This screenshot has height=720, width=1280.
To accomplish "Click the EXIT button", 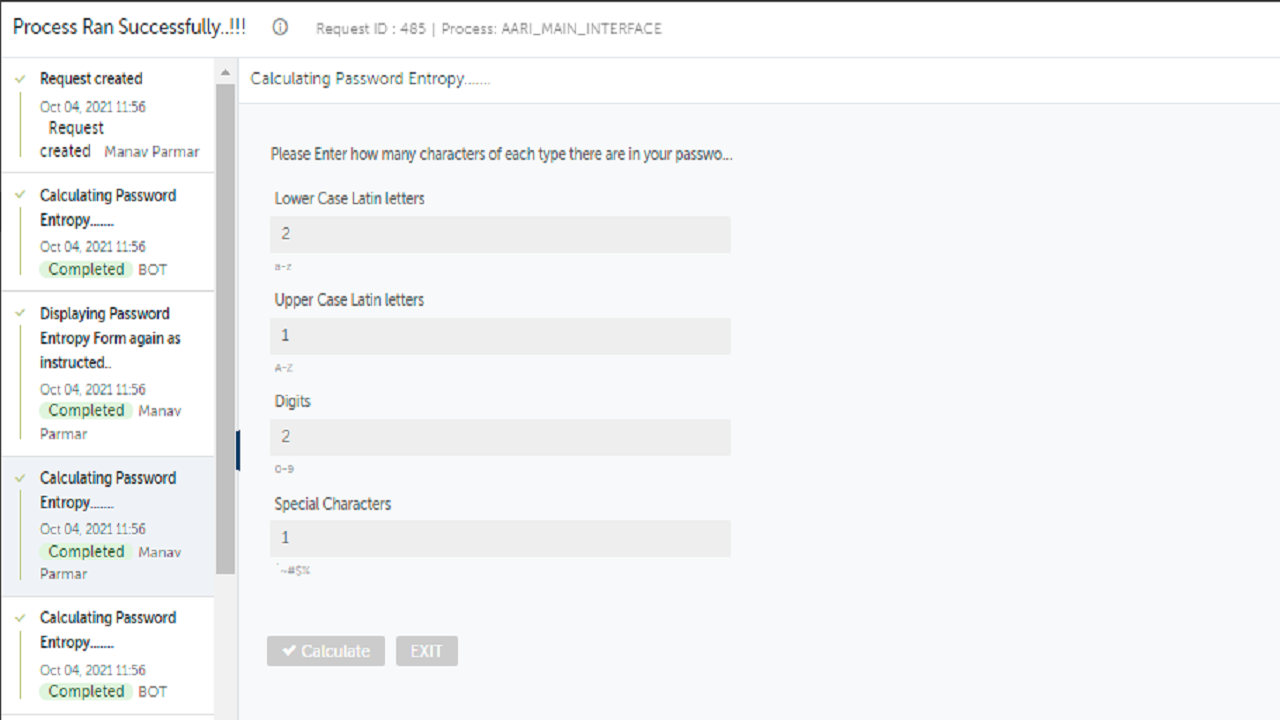I will 427,651.
